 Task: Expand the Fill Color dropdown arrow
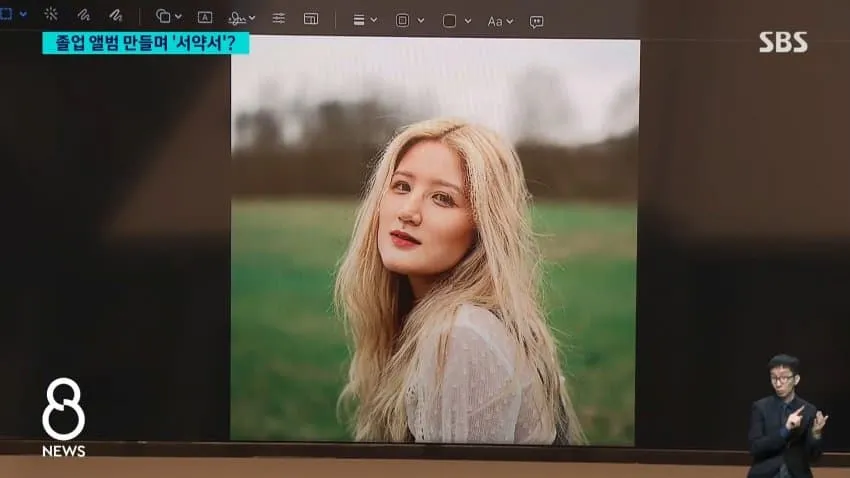tap(468, 21)
